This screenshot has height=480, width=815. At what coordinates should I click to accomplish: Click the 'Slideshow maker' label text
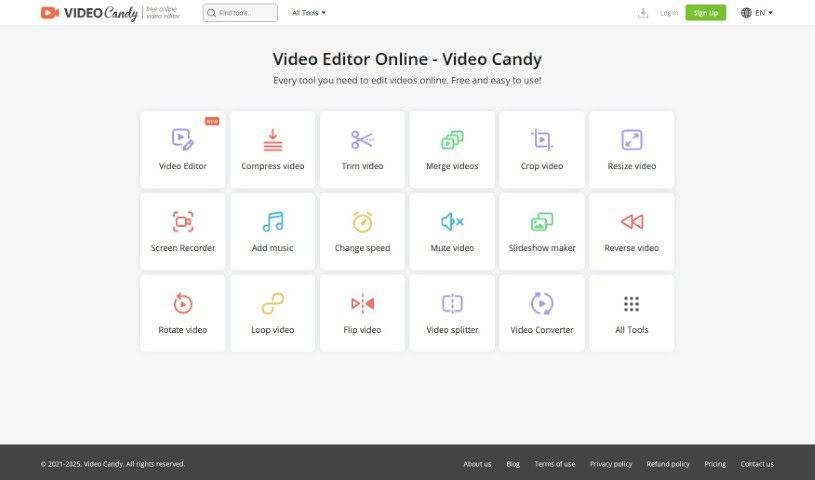point(542,248)
